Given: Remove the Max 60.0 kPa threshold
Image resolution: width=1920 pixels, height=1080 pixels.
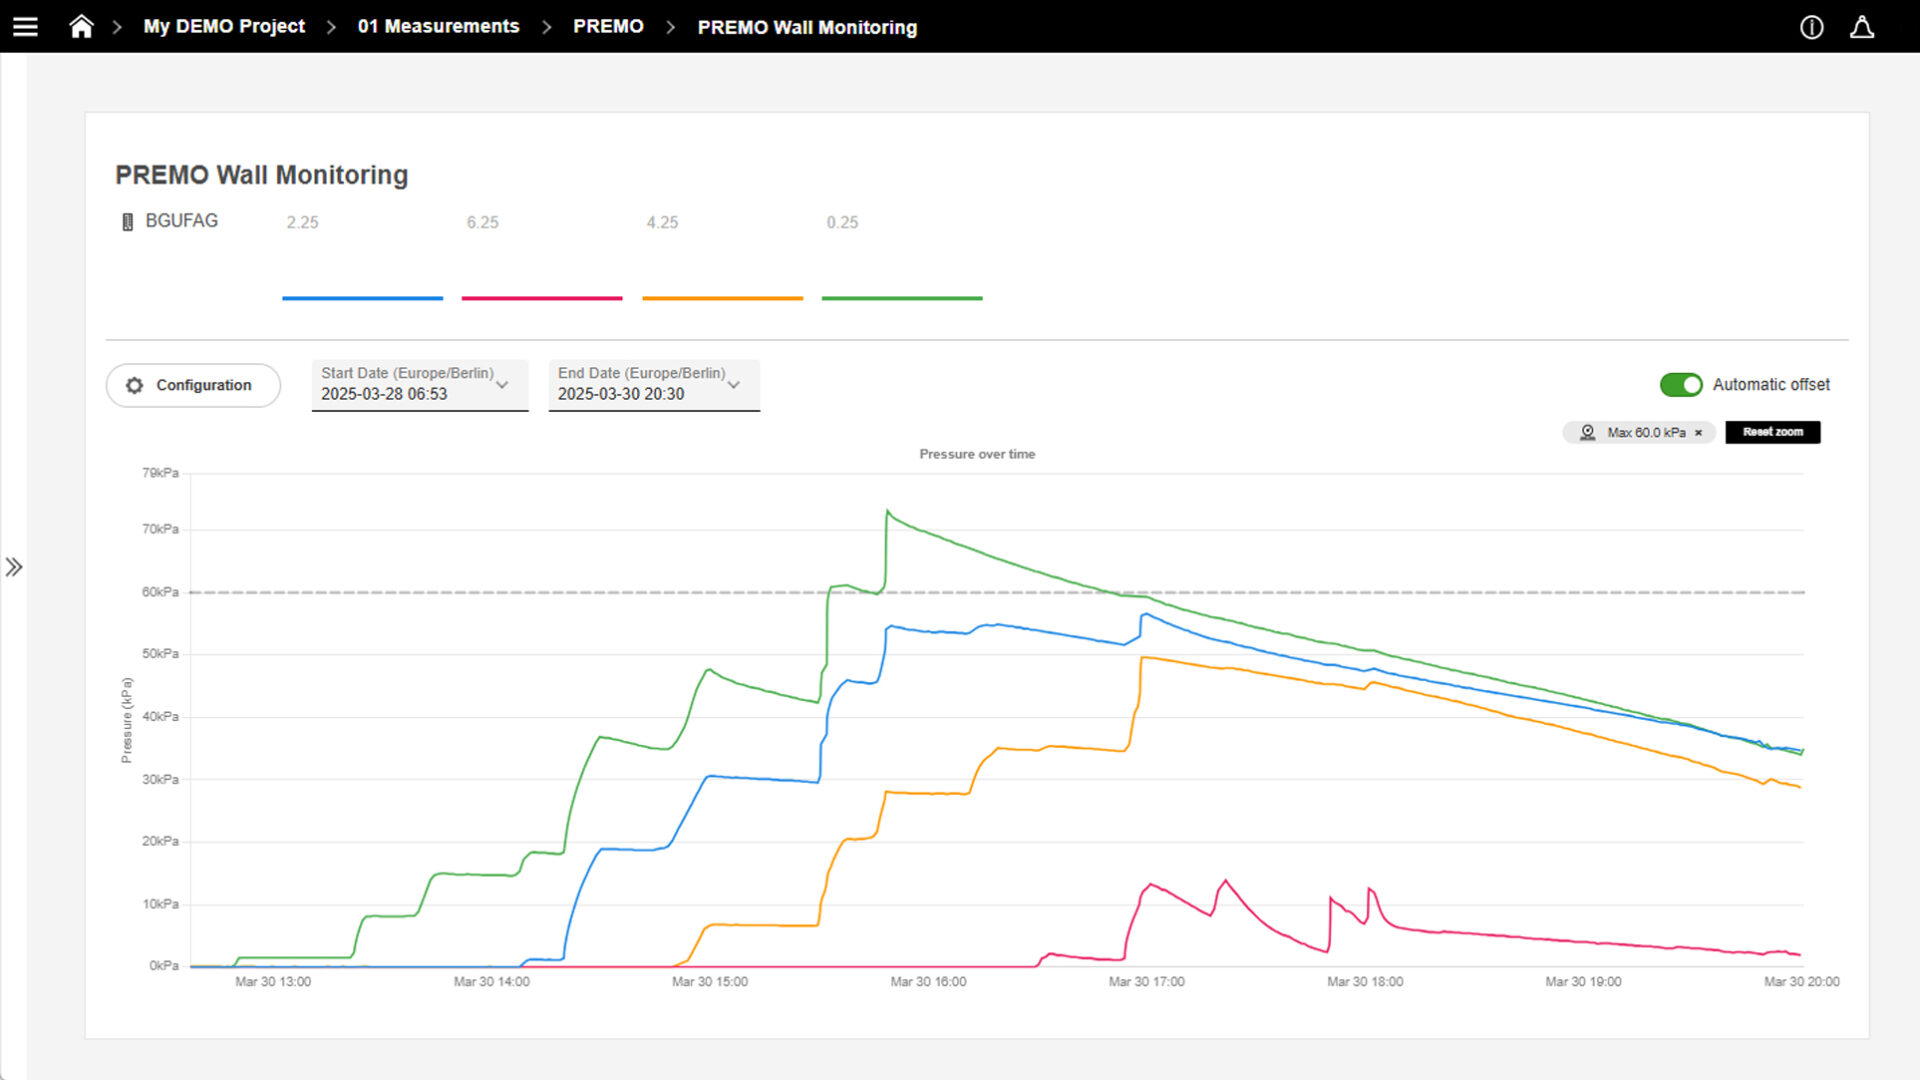Looking at the screenshot, I should coord(1698,433).
